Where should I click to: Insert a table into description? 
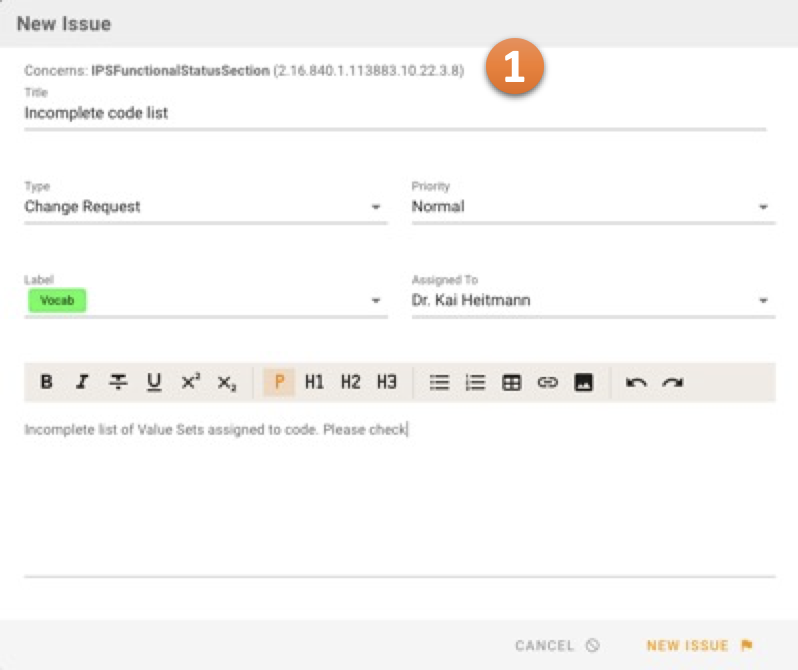coord(511,382)
